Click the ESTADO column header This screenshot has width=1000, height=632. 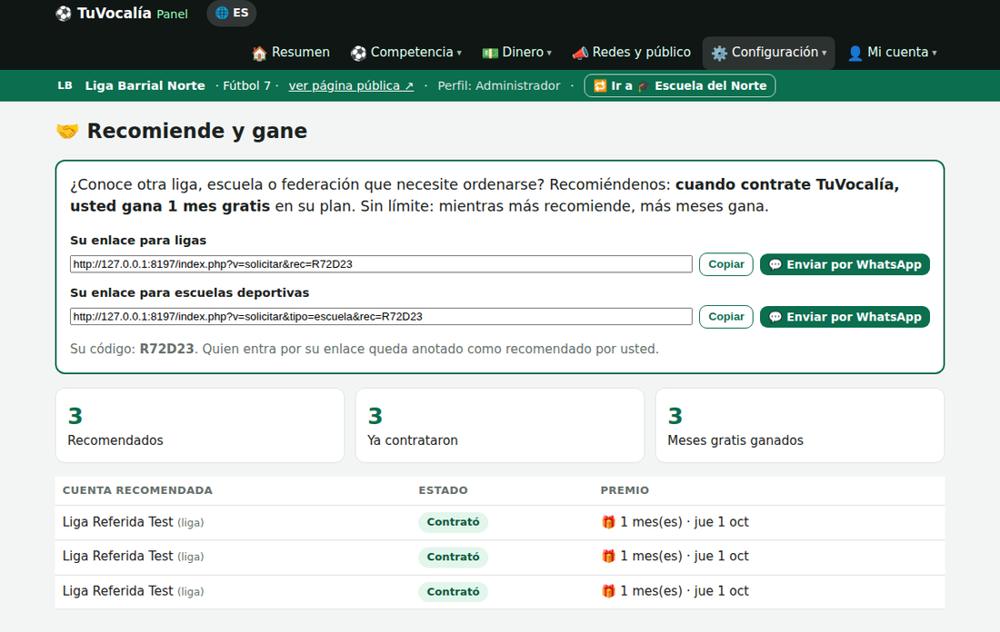pyautogui.click(x=443, y=490)
